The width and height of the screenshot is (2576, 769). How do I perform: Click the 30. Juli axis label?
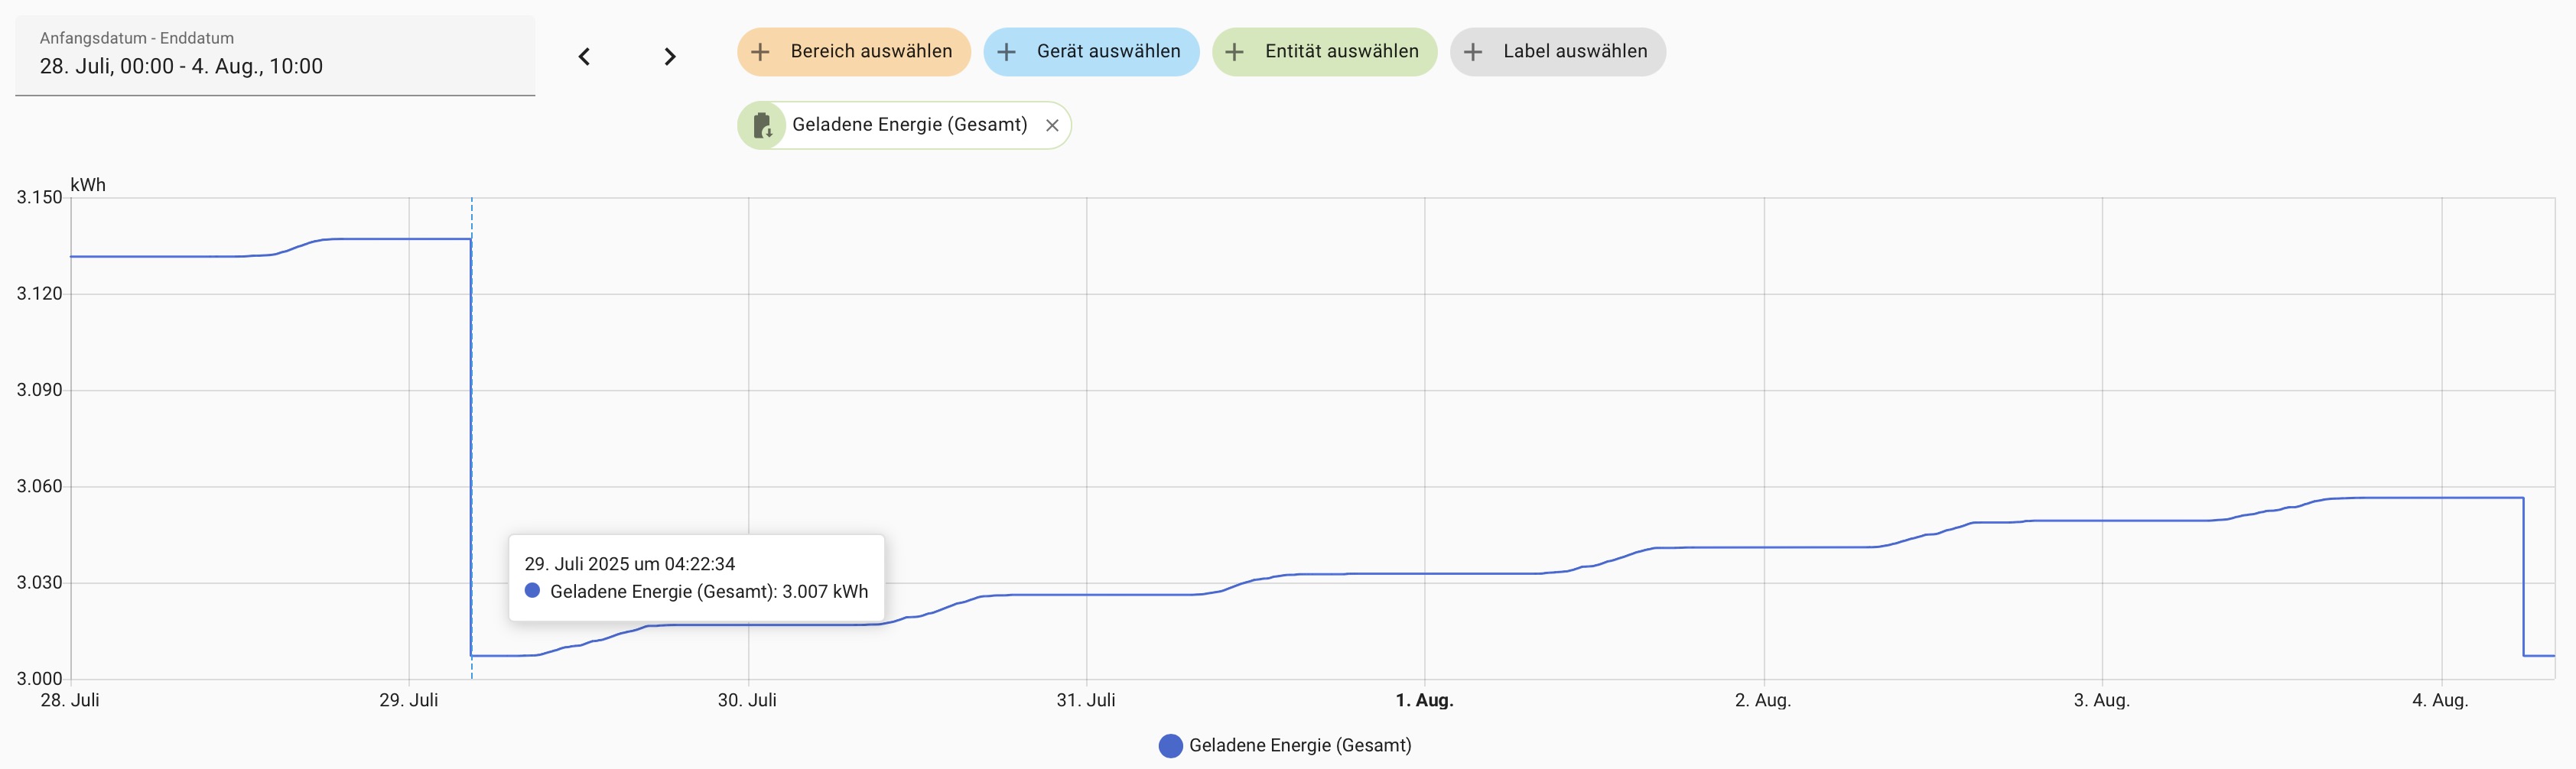747,700
